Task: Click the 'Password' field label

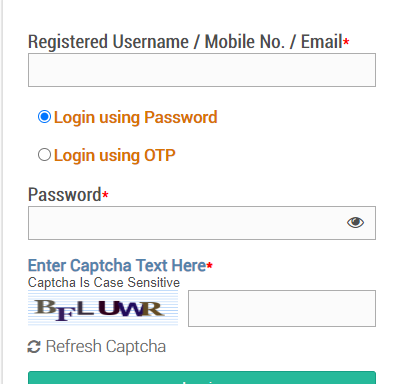Action: pyautogui.click(x=65, y=194)
